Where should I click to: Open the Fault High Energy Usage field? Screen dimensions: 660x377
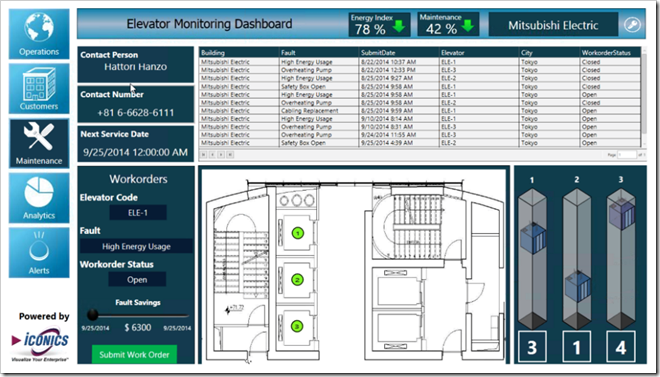tap(136, 246)
